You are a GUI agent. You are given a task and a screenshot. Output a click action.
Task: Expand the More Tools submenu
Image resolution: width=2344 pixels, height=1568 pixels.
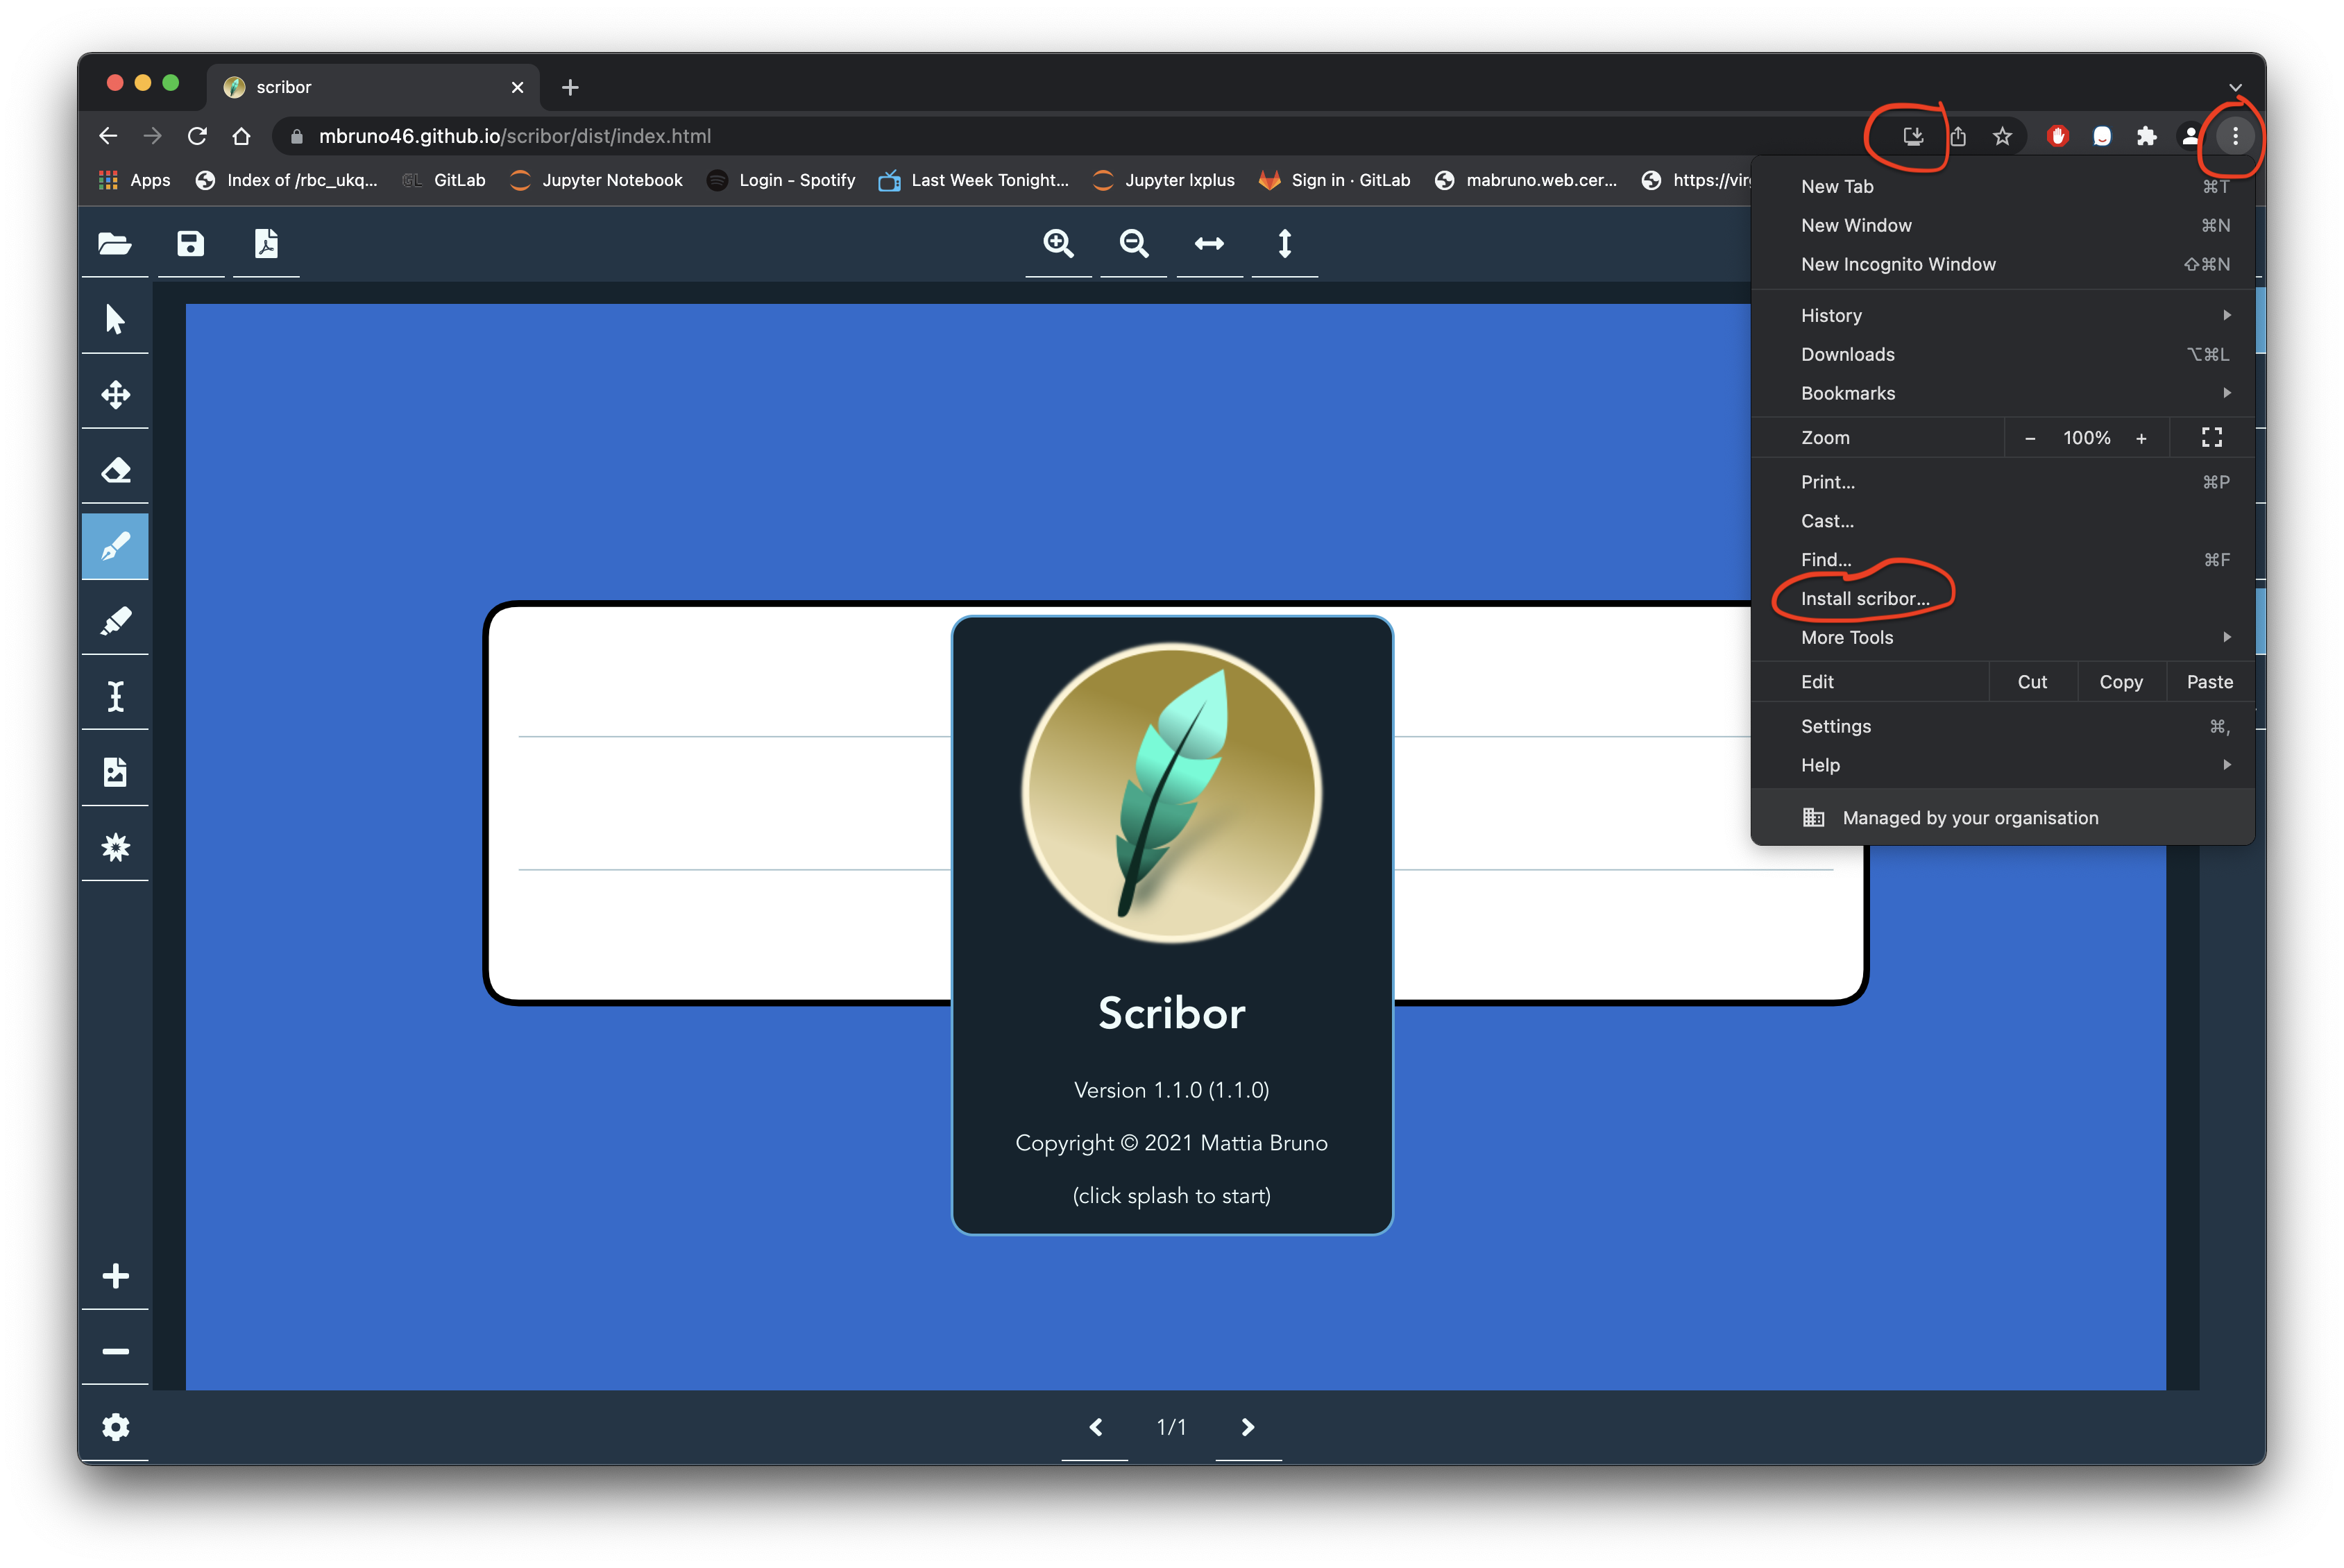click(2003, 637)
